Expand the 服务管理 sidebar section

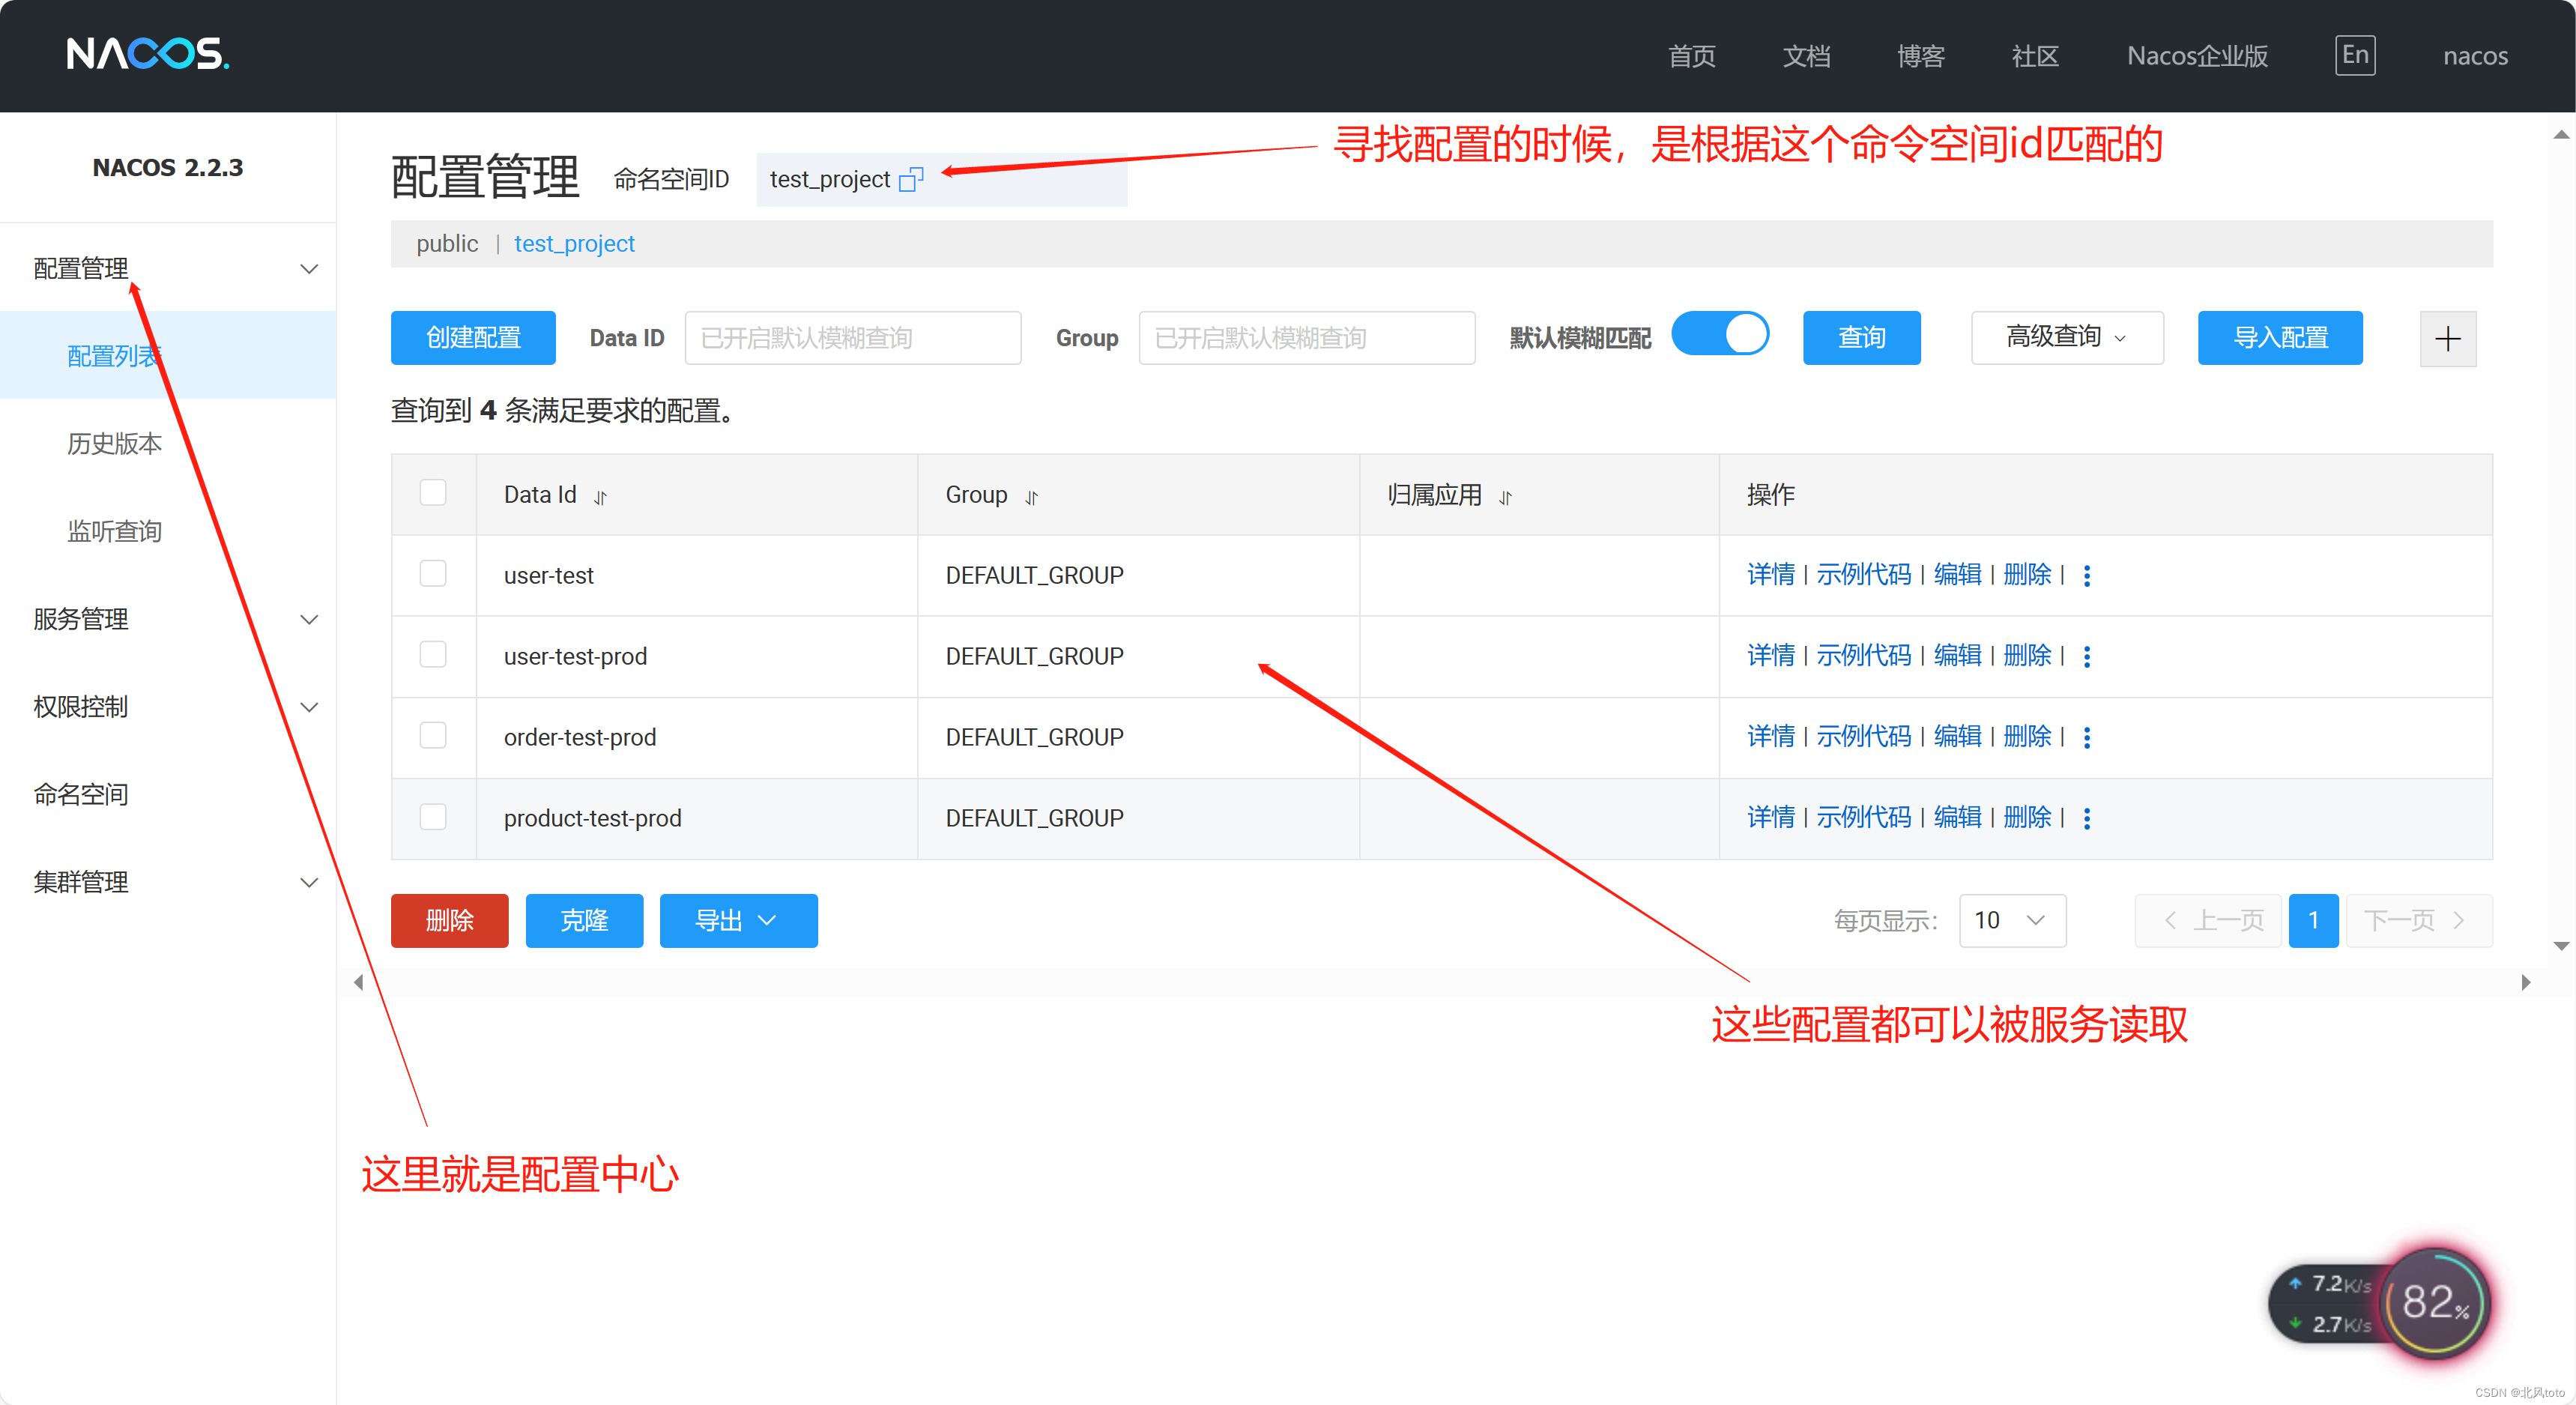[x=168, y=619]
